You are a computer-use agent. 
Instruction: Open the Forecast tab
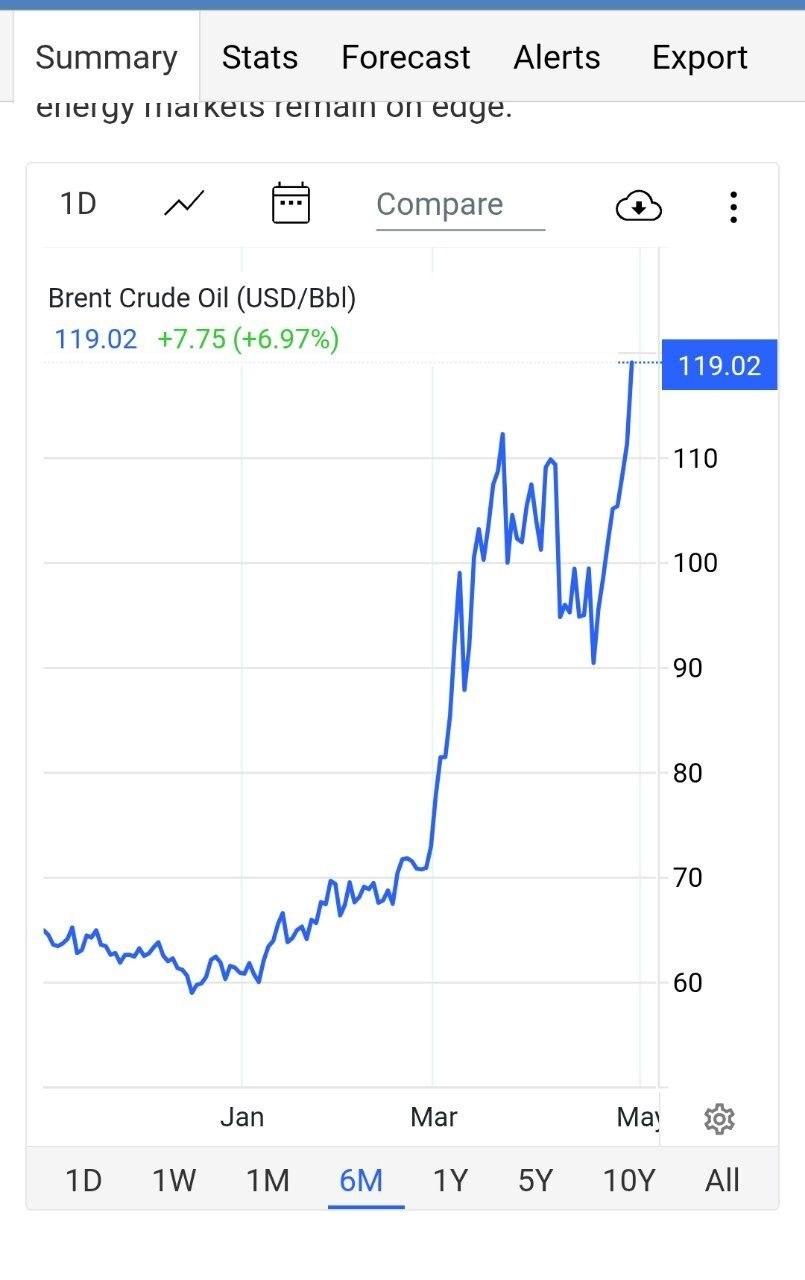[x=405, y=58]
